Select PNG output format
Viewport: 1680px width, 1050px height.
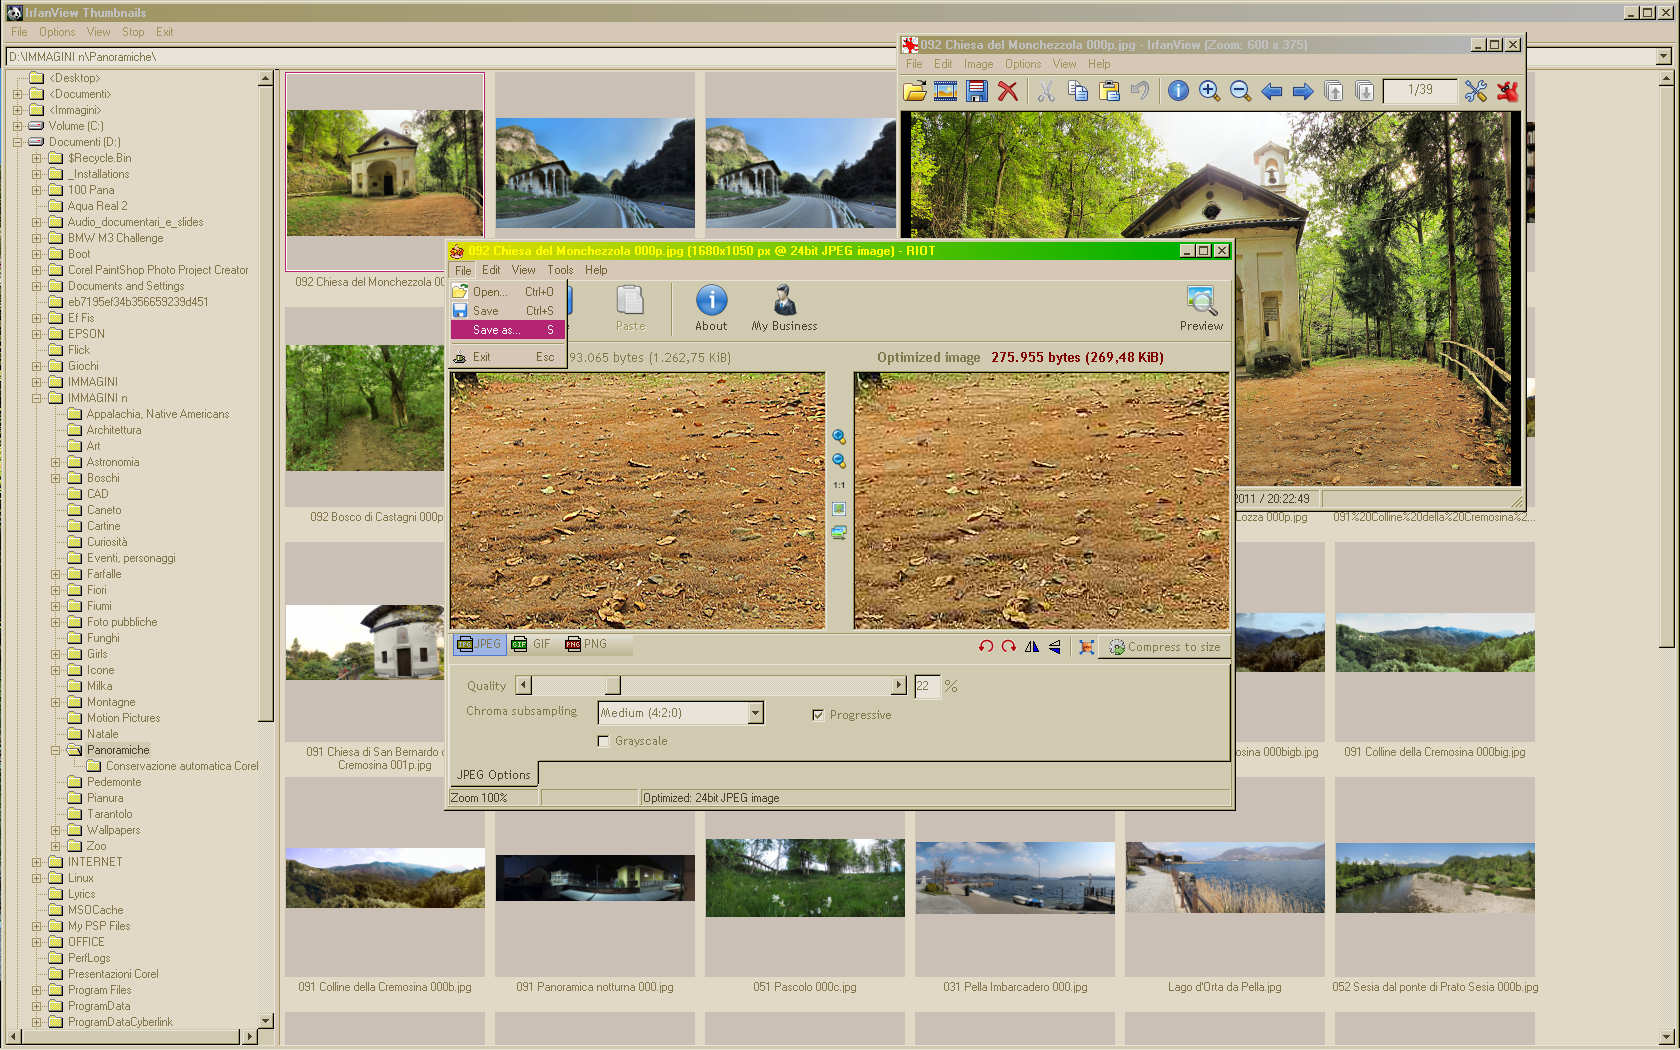[586, 644]
